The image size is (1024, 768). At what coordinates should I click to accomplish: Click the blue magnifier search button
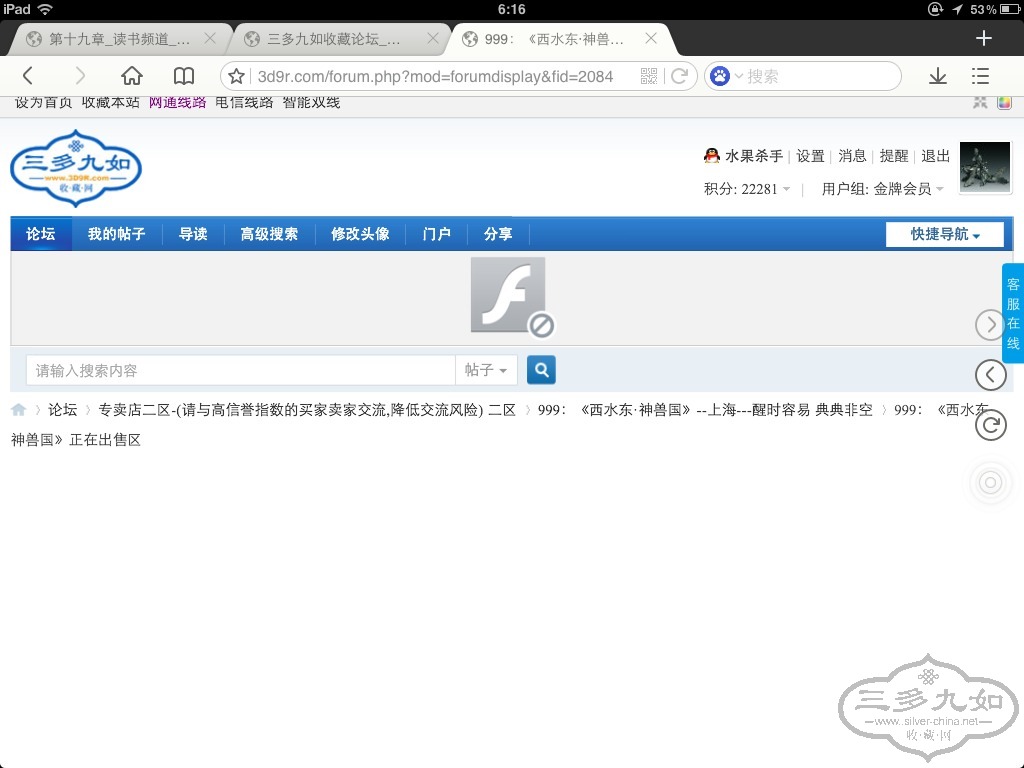pos(541,370)
